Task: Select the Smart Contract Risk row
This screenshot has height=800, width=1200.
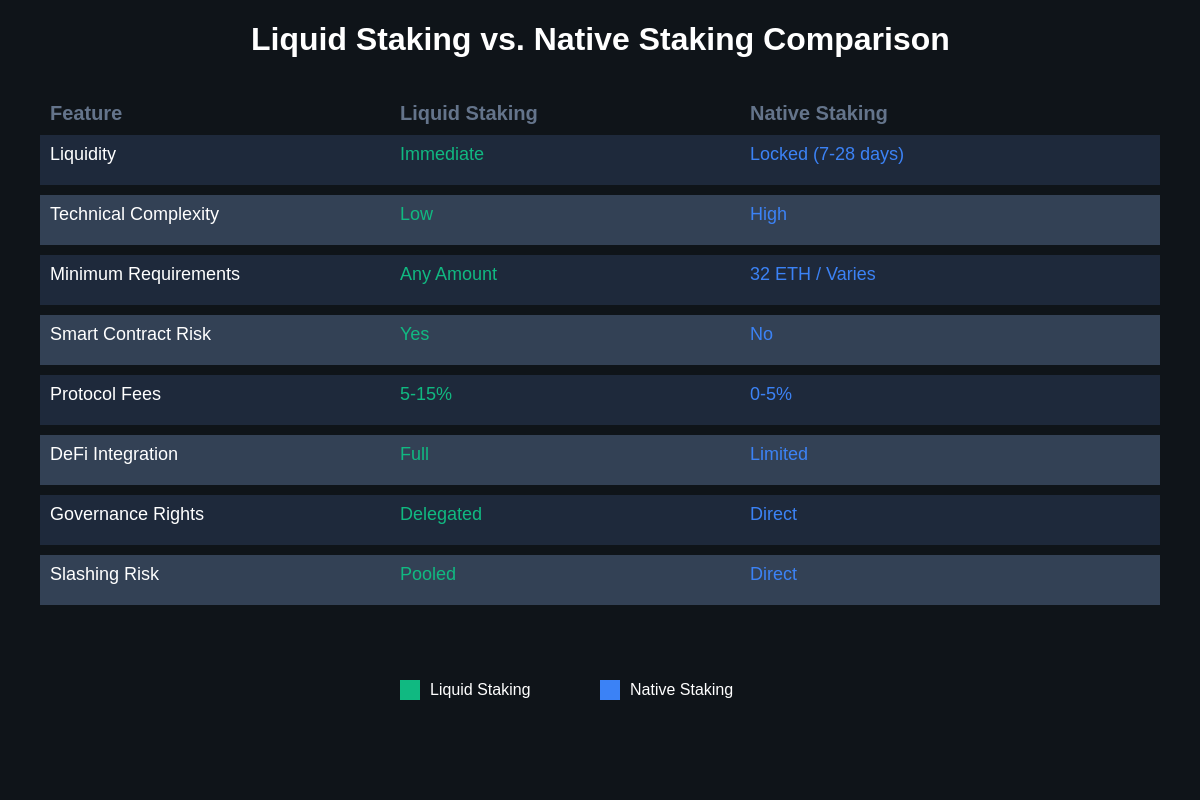Action: click(600, 340)
